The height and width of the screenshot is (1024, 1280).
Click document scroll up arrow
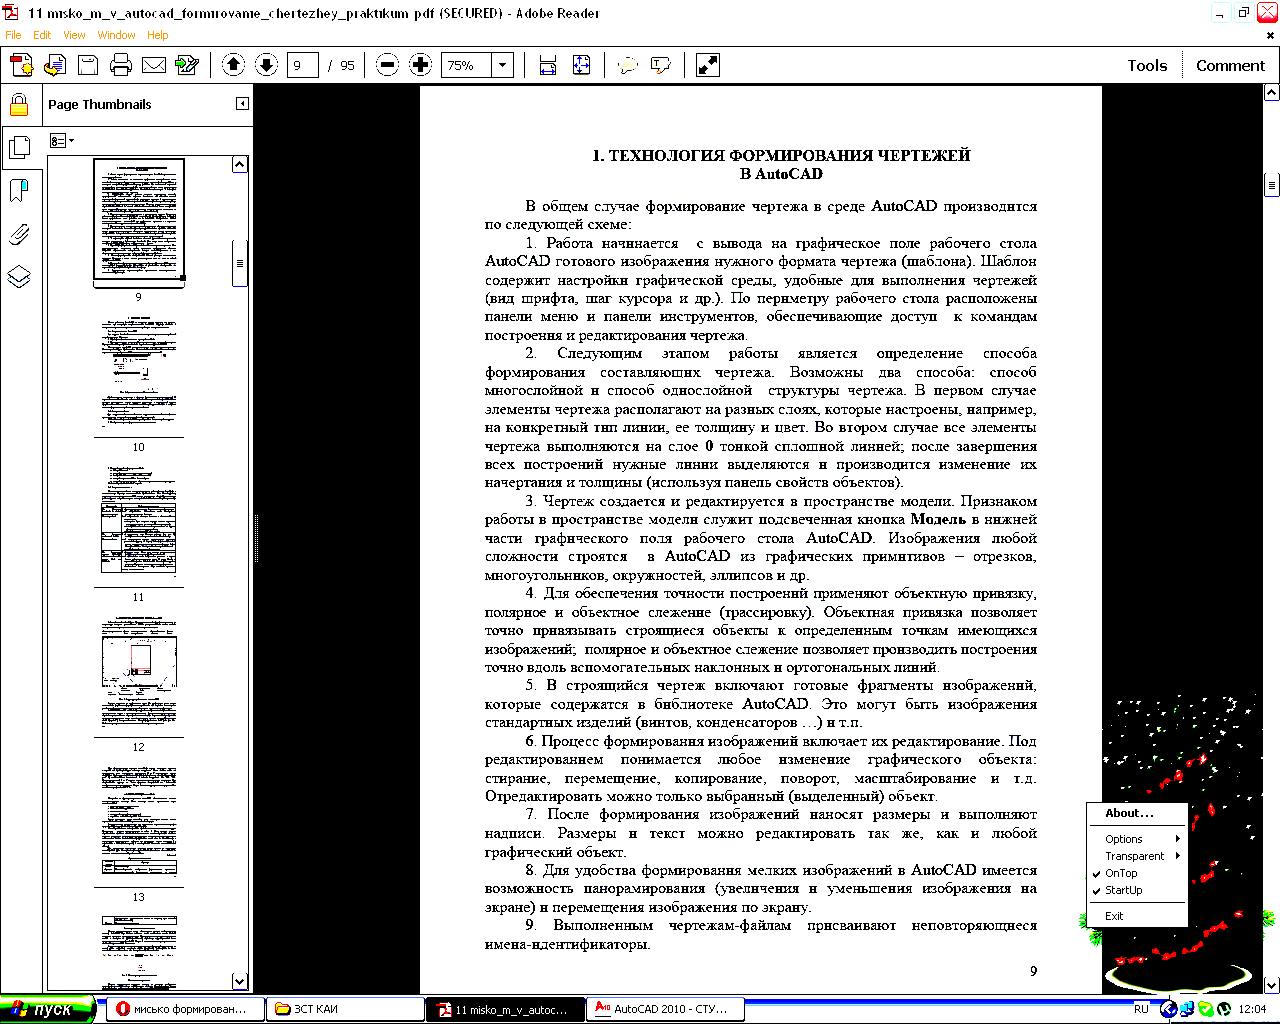click(1272, 93)
